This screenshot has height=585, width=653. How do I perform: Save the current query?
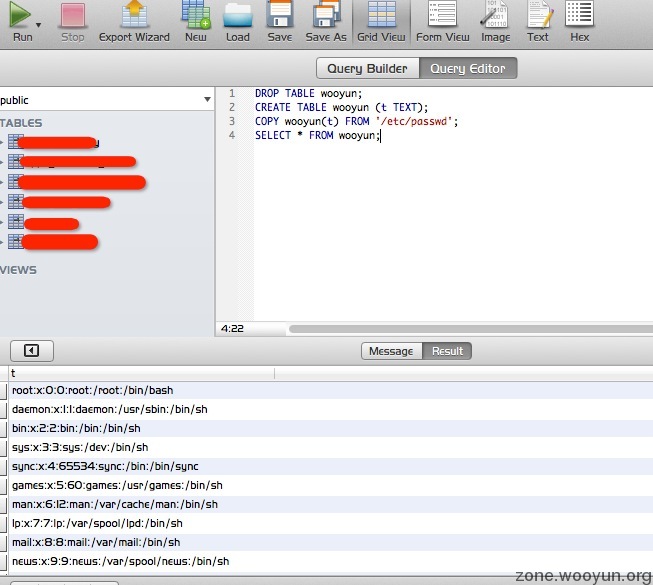point(280,20)
